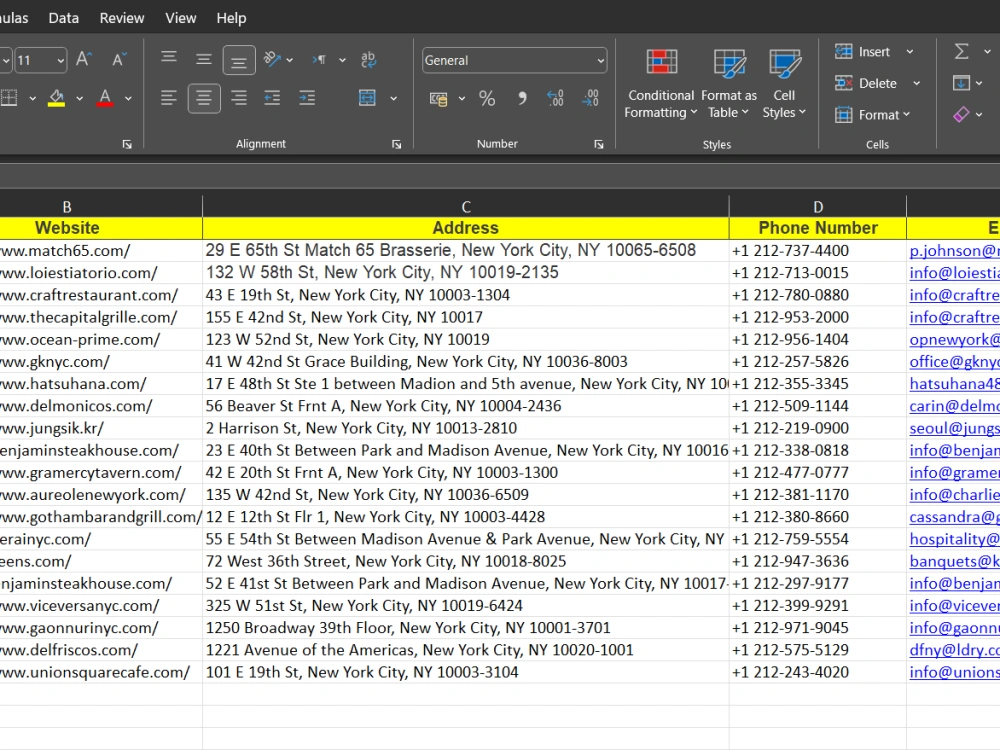Select column D header
This screenshot has width=1000, height=750.
[x=818, y=207]
